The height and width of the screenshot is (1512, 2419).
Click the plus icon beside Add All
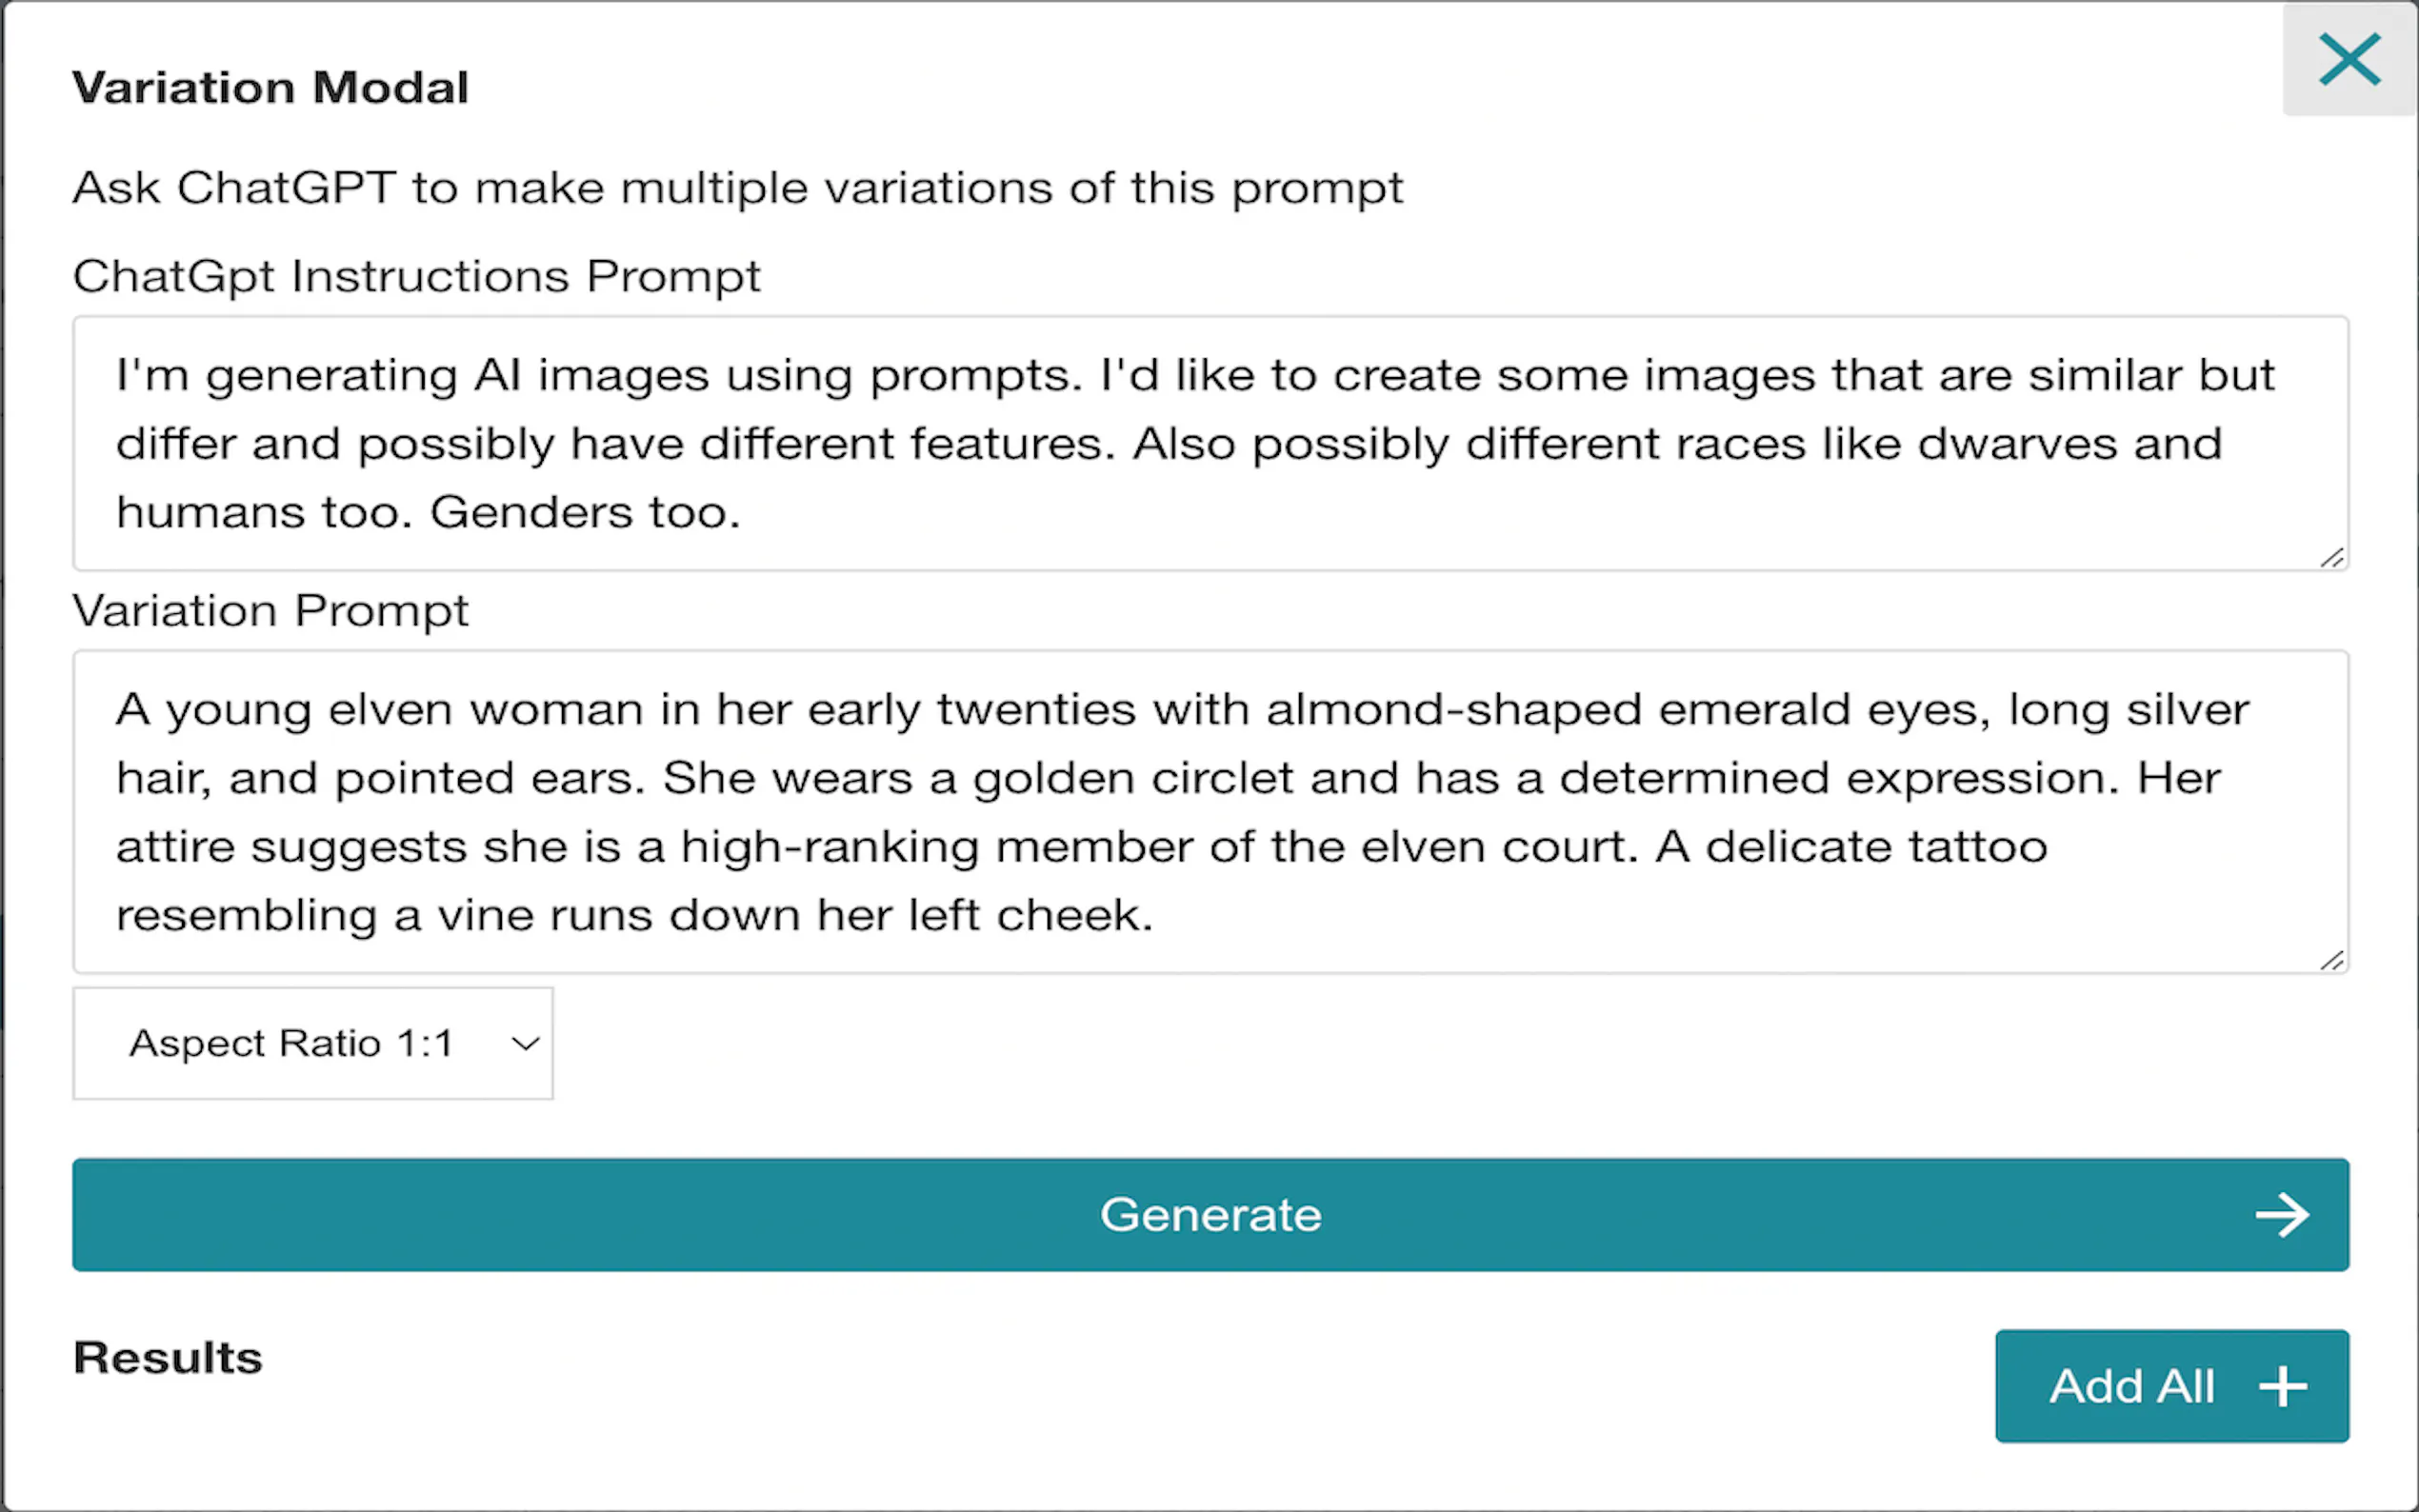point(2283,1387)
